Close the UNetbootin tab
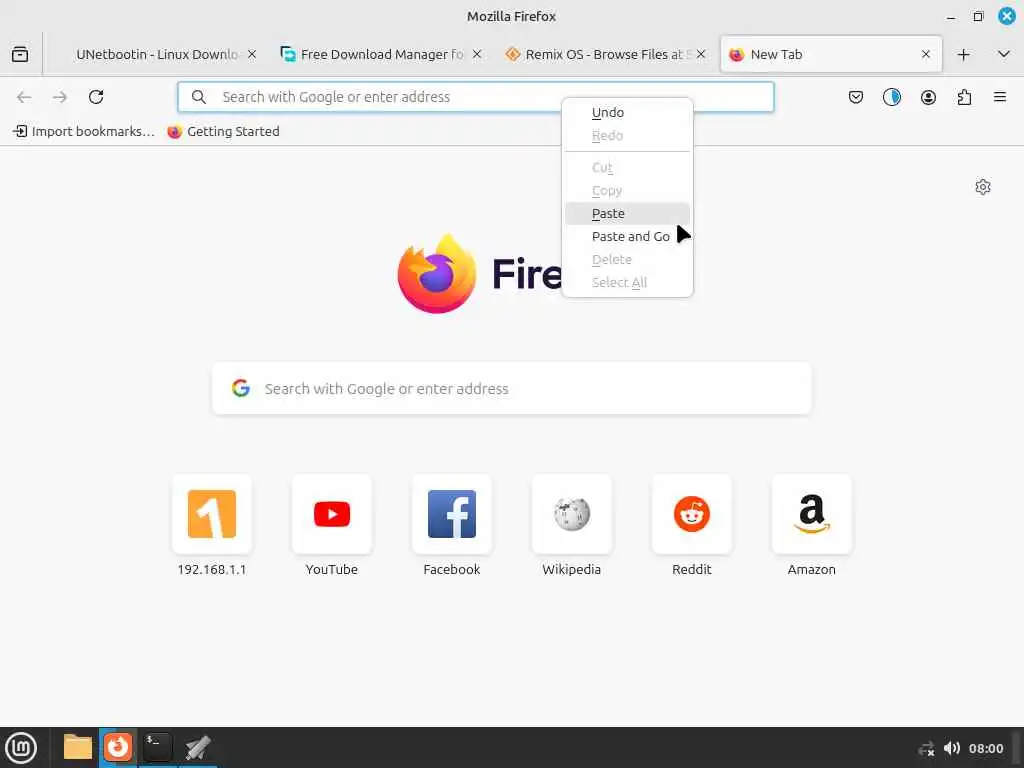The width and height of the screenshot is (1024, 768). tap(252, 54)
